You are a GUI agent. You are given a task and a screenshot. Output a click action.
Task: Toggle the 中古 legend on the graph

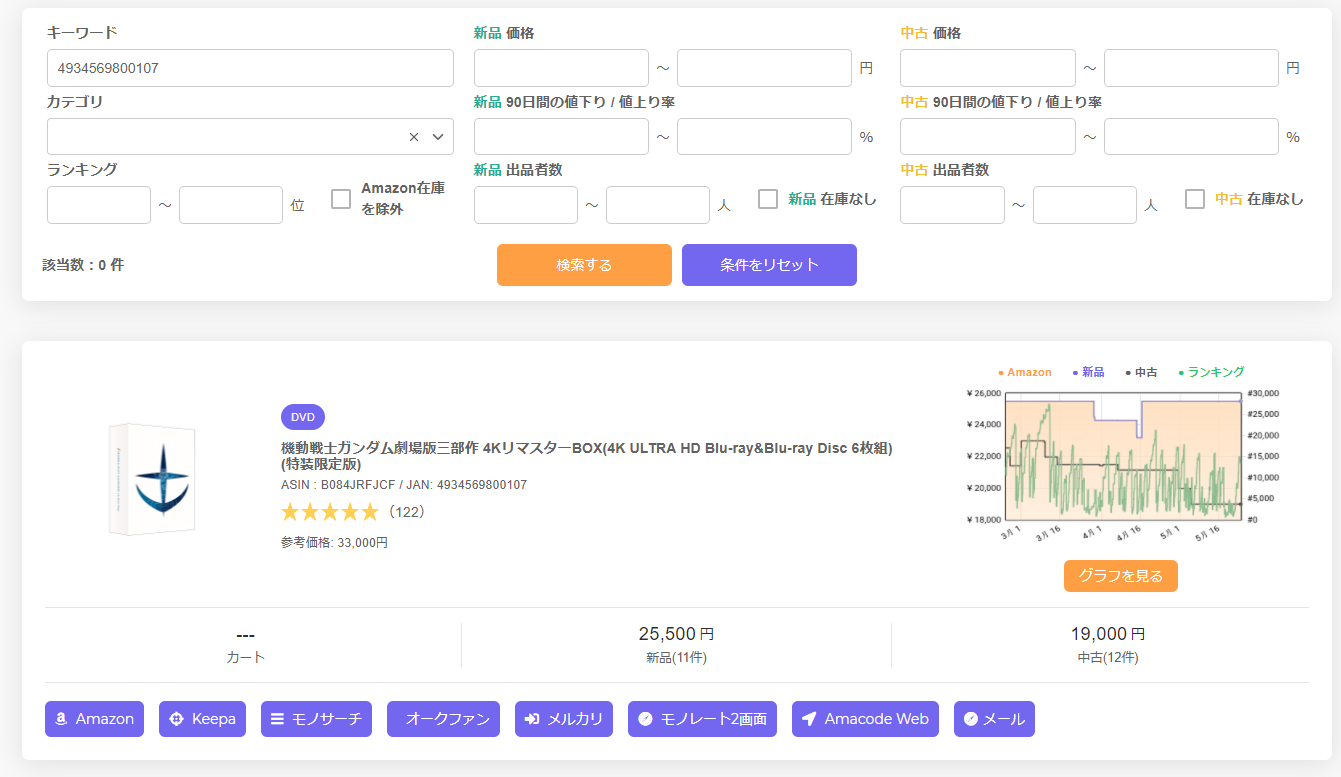(x=1141, y=372)
